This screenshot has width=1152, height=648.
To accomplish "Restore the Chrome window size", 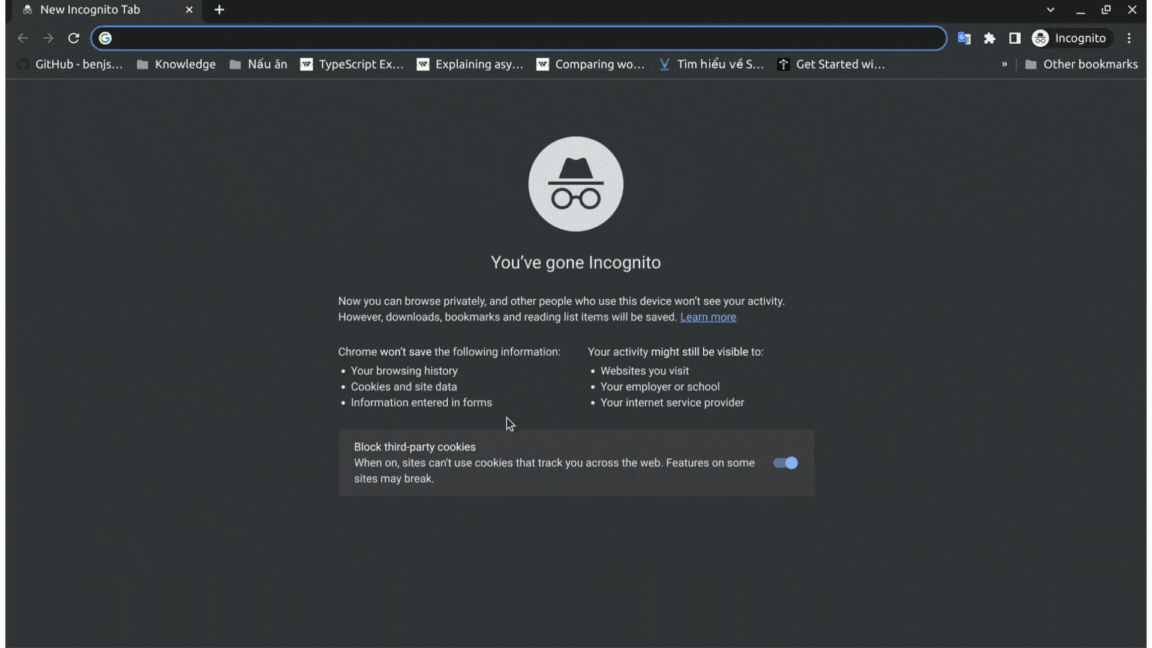I will [x=1106, y=10].
